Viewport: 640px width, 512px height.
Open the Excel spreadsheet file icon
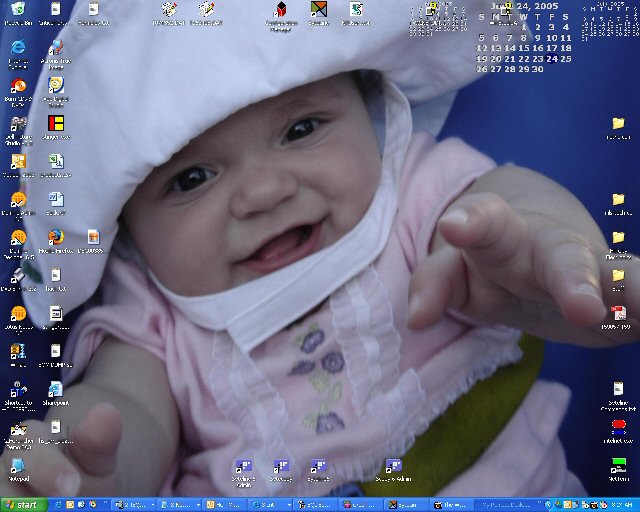click(56, 161)
